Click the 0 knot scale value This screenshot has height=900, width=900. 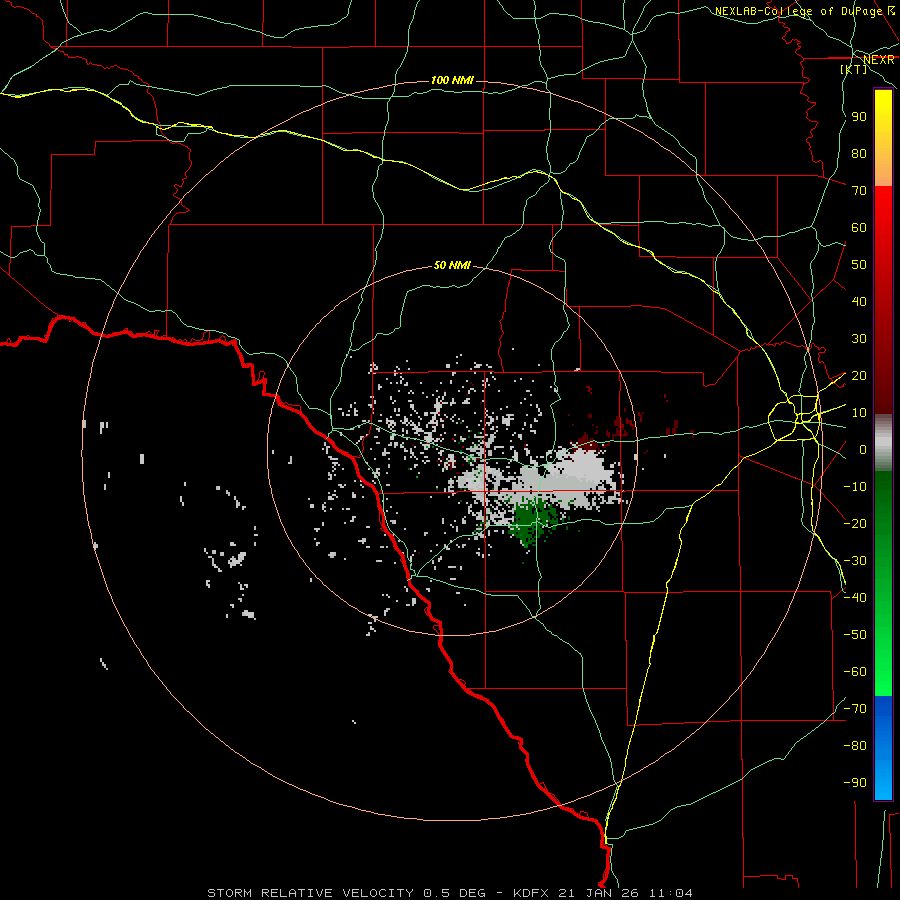[x=862, y=450]
